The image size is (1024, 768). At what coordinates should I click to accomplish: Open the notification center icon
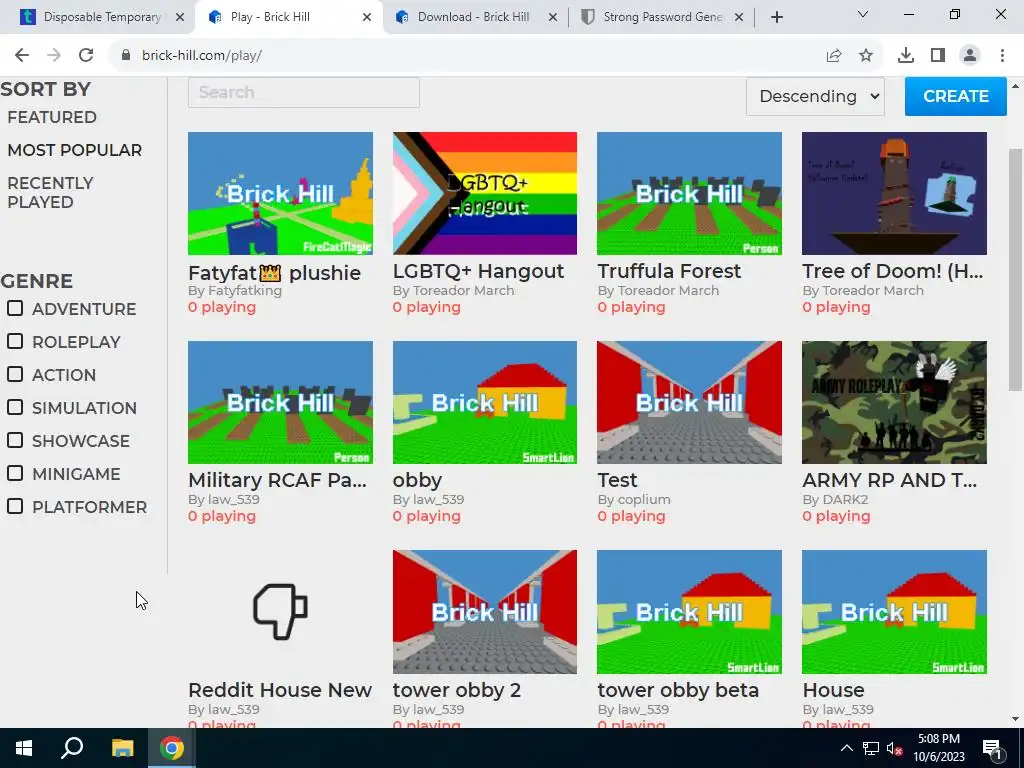[x=992, y=748]
